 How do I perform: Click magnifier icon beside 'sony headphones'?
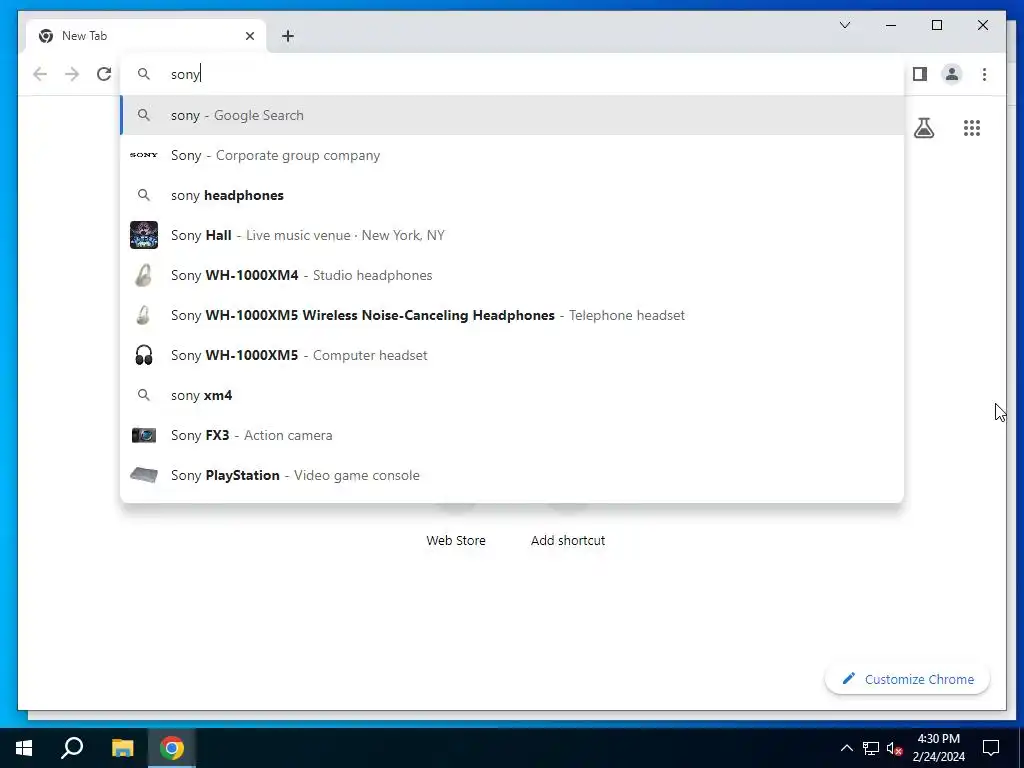click(x=144, y=195)
